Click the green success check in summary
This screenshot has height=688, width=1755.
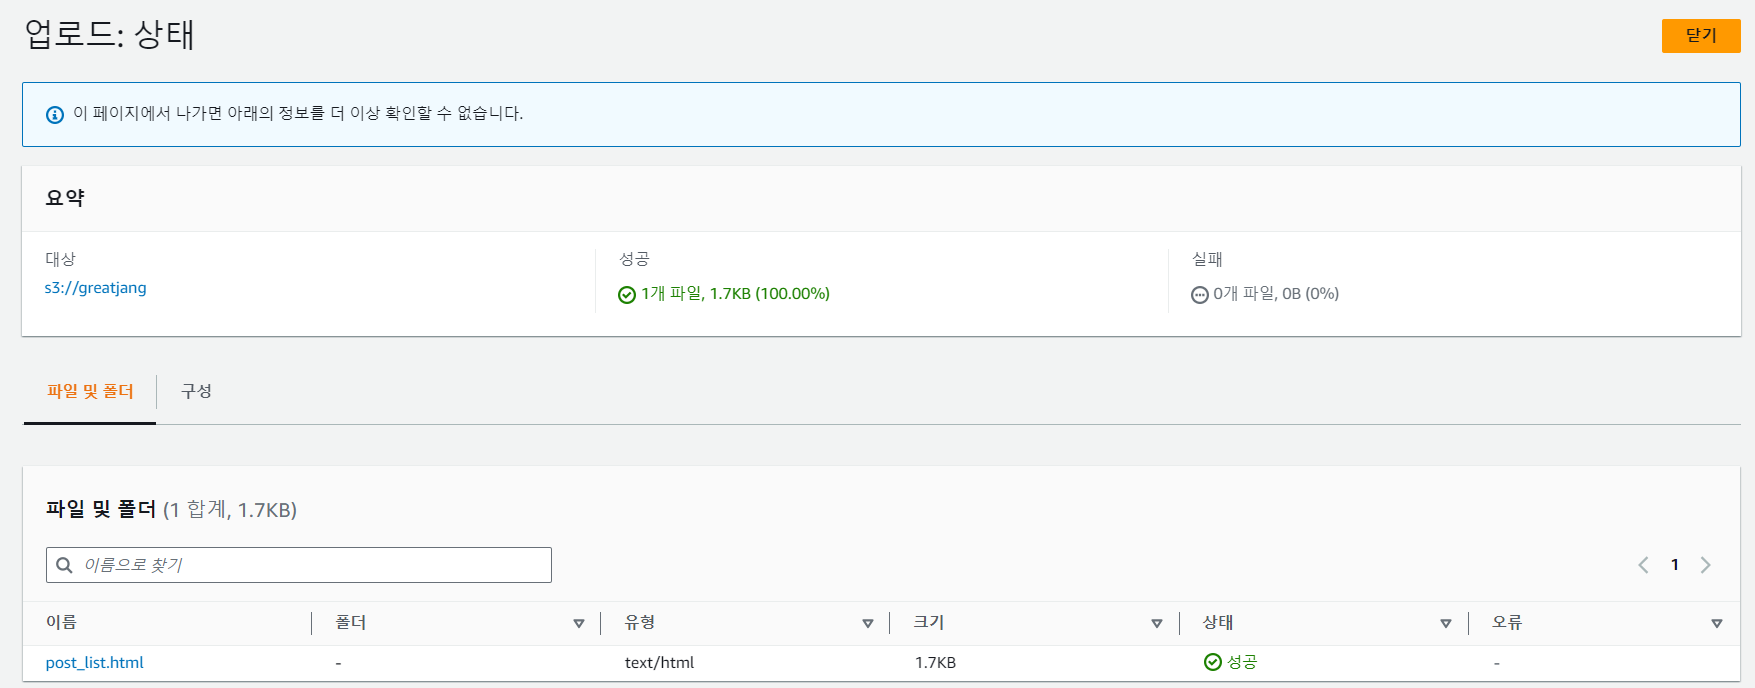[x=627, y=295]
